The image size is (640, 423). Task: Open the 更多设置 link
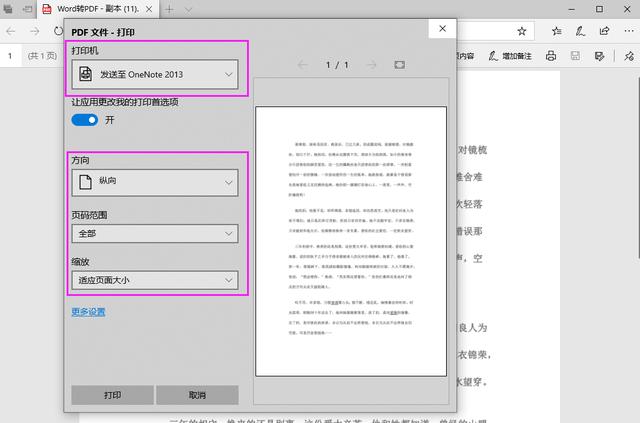(x=88, y=312)
